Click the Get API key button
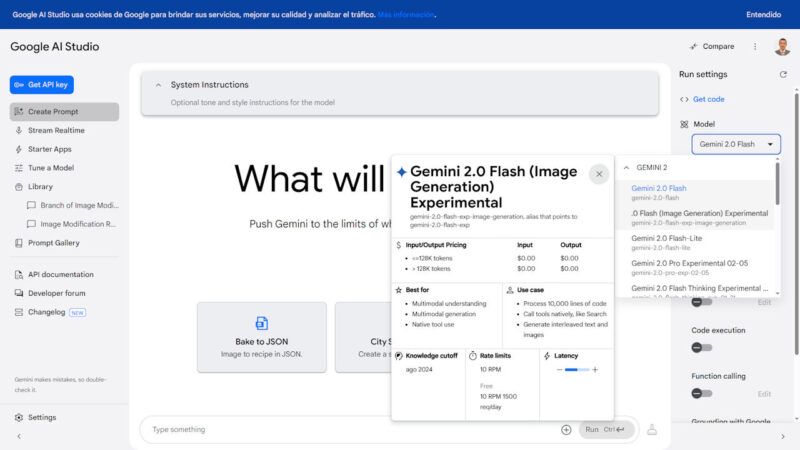The height and width of the screenshot is (450, 800). (x=42, y=85)
